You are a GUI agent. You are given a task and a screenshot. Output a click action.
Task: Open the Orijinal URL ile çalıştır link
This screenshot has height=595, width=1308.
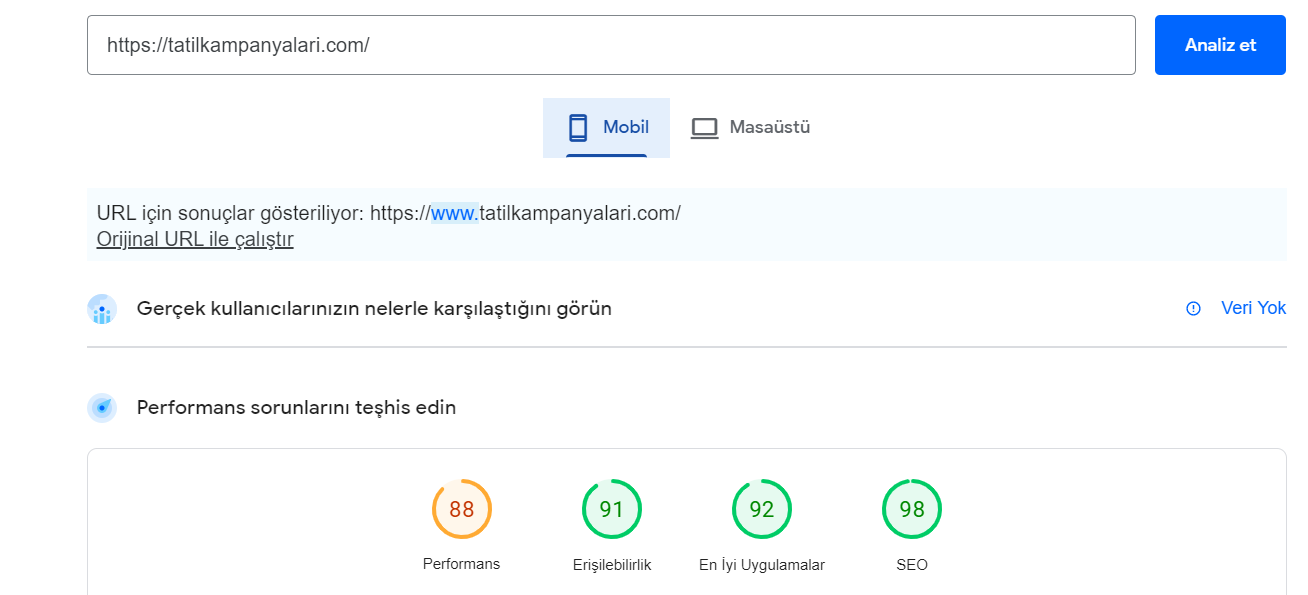(195, 239)
